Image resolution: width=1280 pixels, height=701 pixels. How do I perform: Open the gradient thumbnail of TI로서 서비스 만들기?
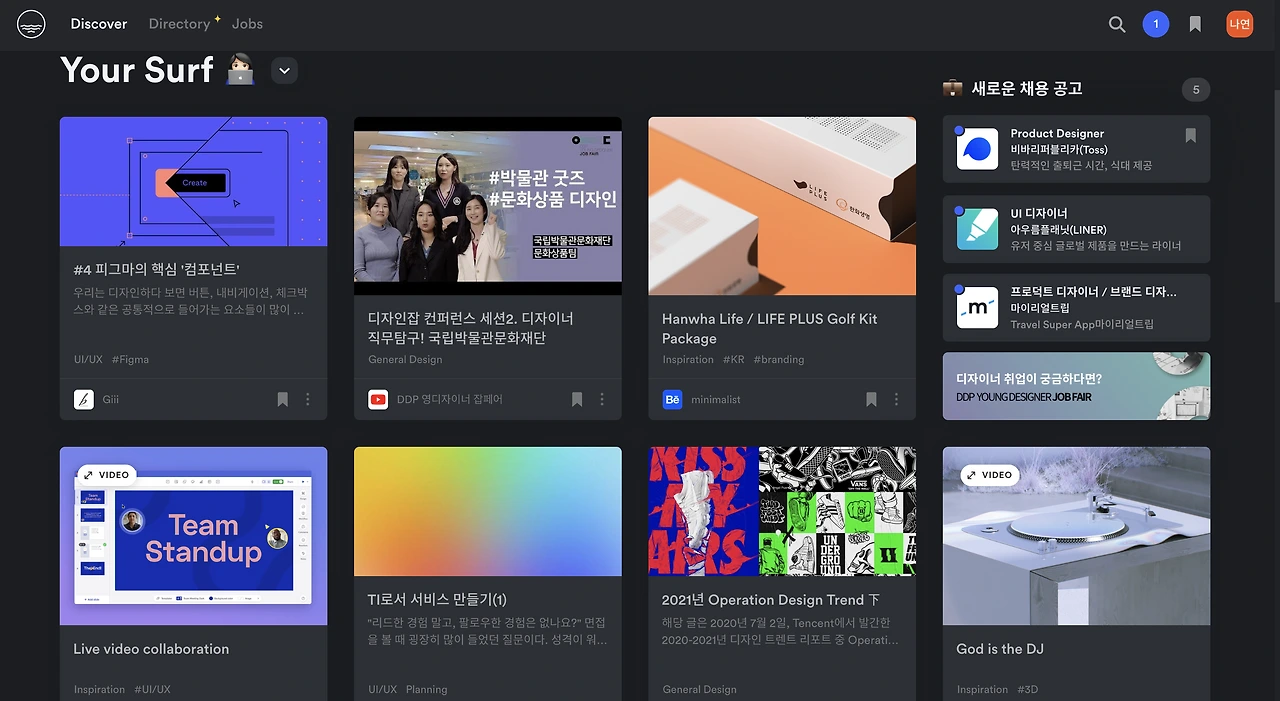click(488, 512)
